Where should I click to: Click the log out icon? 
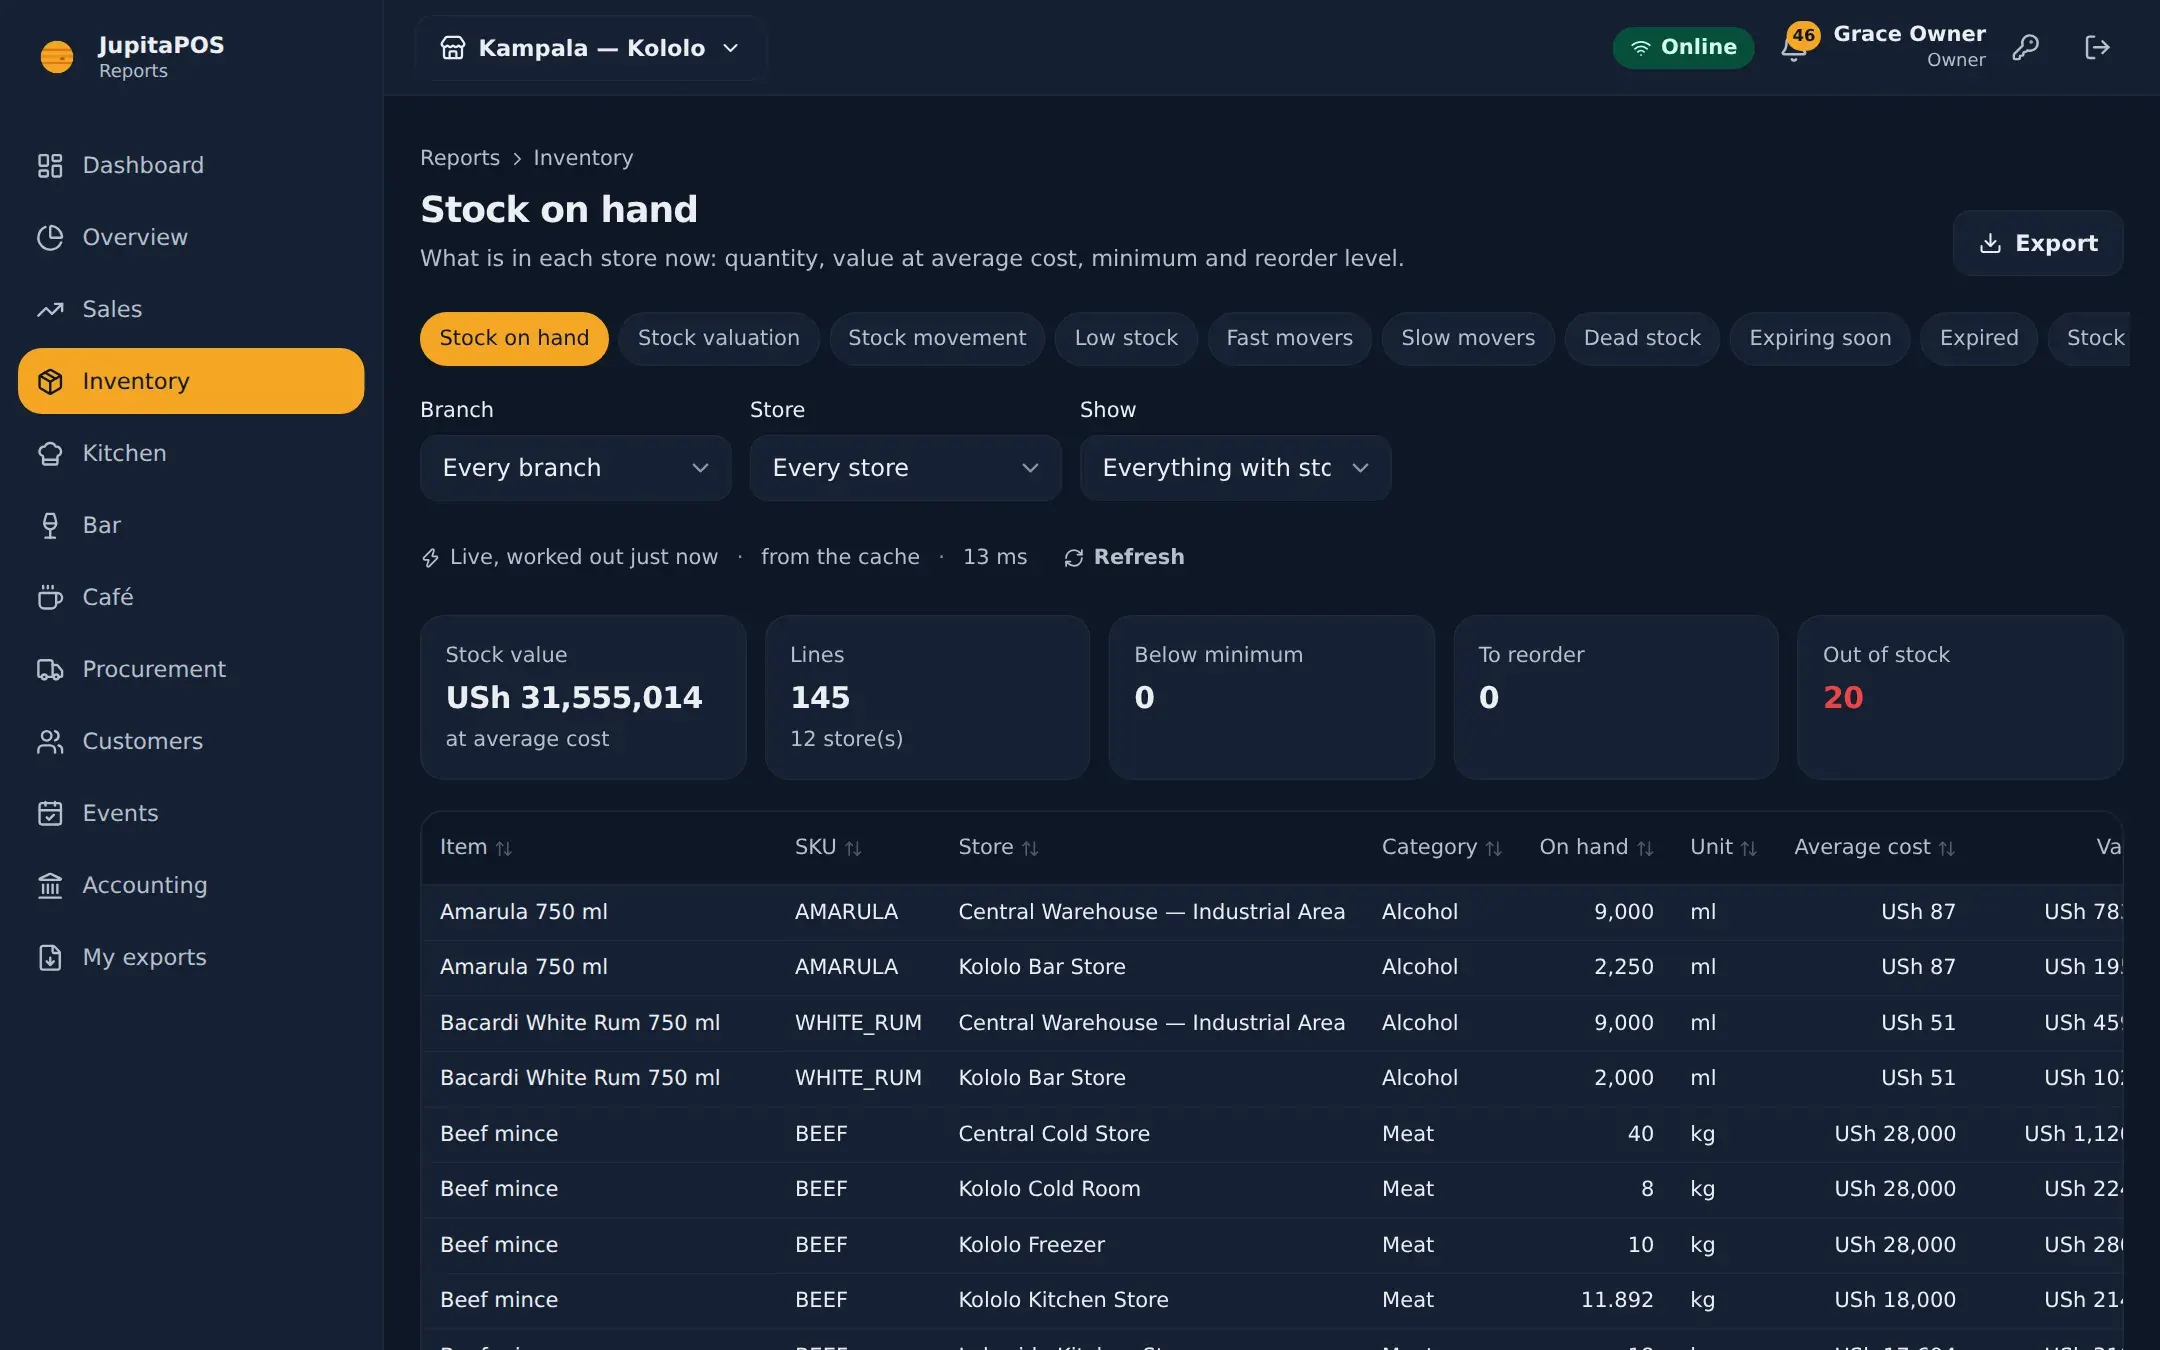2097,47
